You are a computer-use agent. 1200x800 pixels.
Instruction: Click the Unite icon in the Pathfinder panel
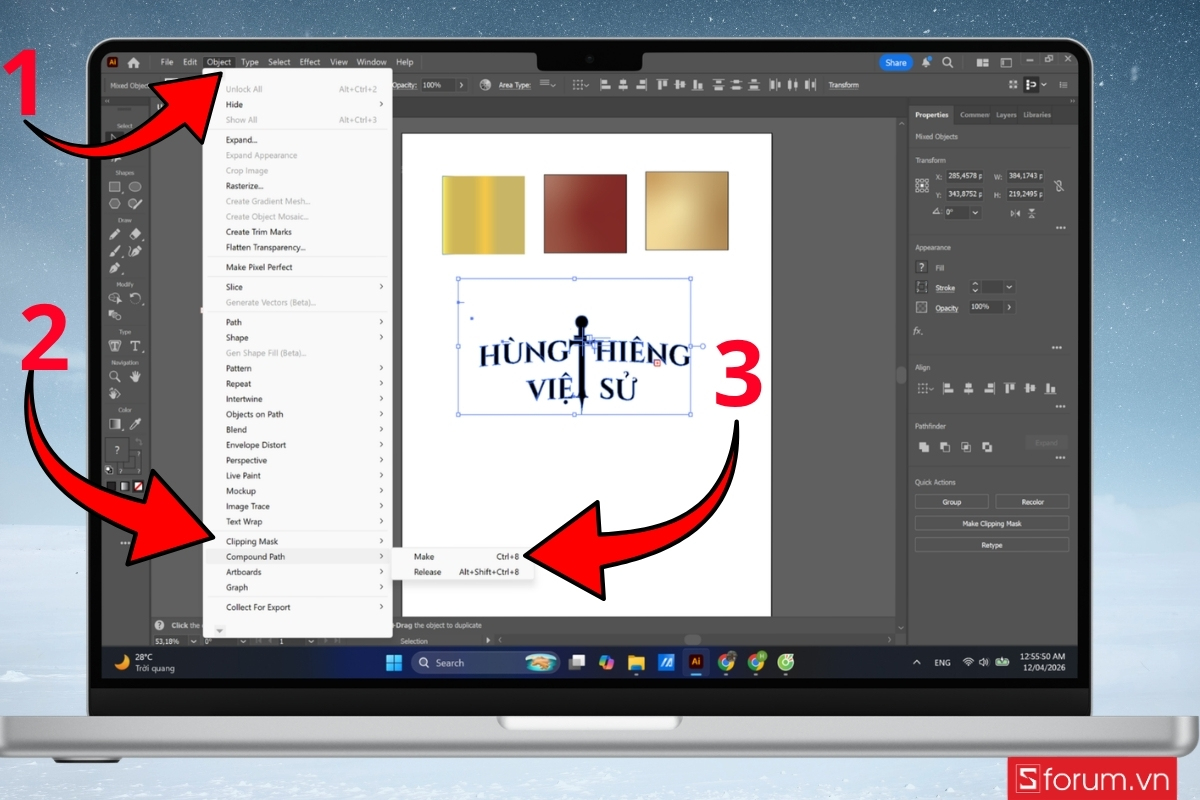[923, 446]
